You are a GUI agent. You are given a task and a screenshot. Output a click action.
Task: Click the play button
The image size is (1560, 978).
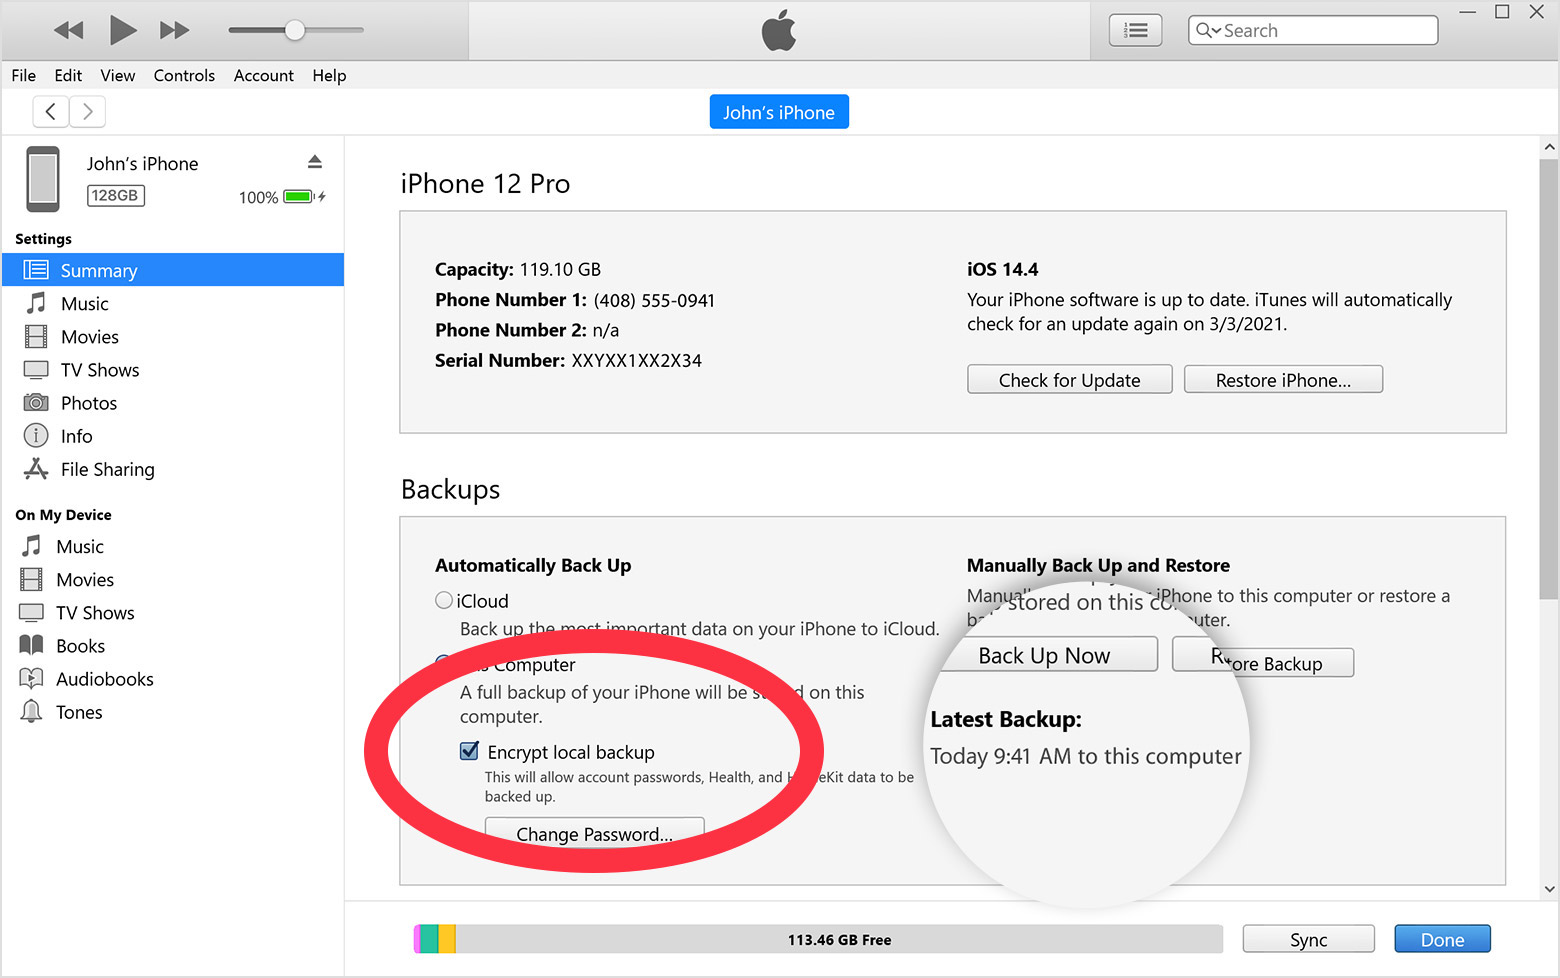click(122, 30)
